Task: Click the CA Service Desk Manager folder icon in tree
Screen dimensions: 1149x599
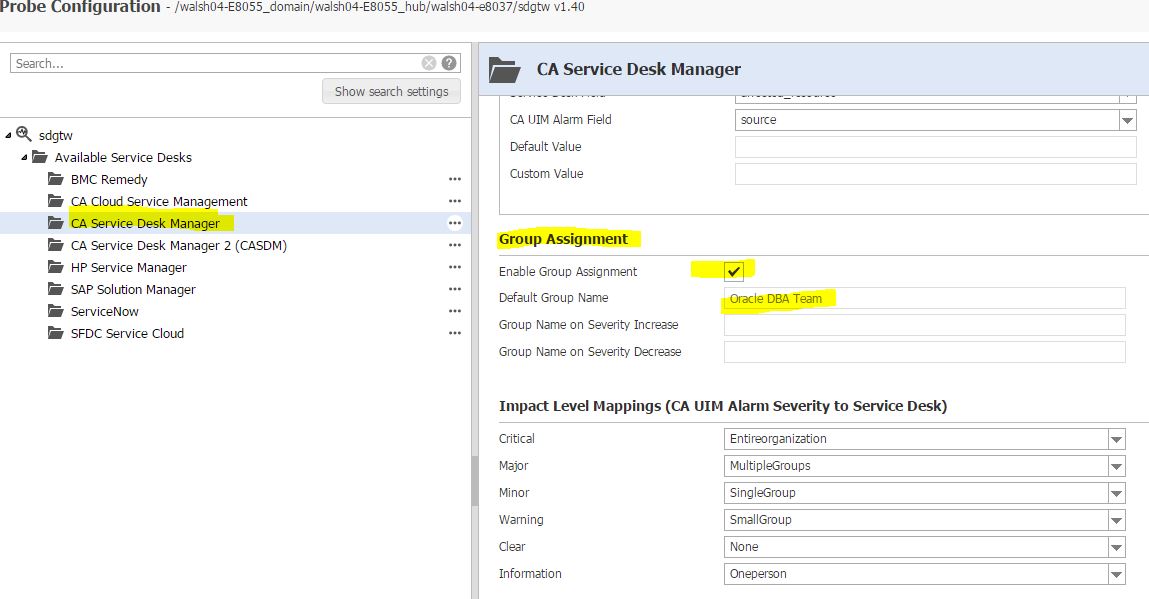Action: click(56, 223)
